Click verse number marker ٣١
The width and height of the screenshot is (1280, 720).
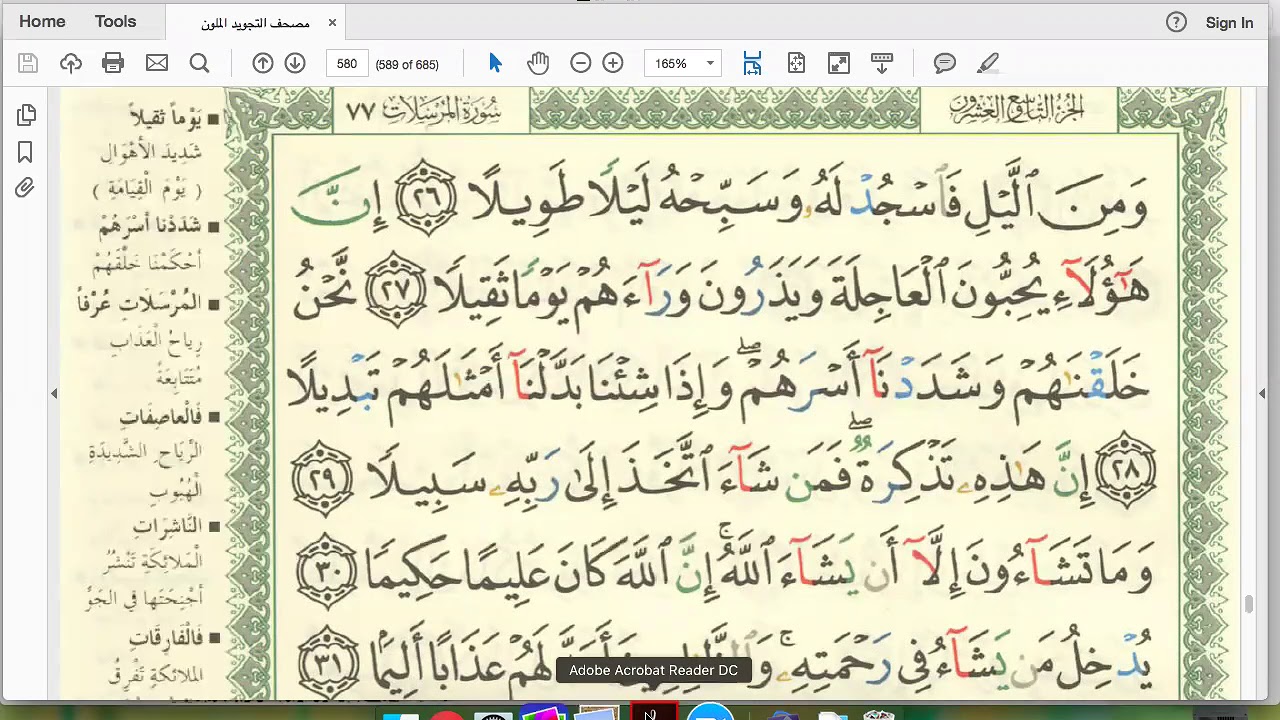tap(328, 663)
